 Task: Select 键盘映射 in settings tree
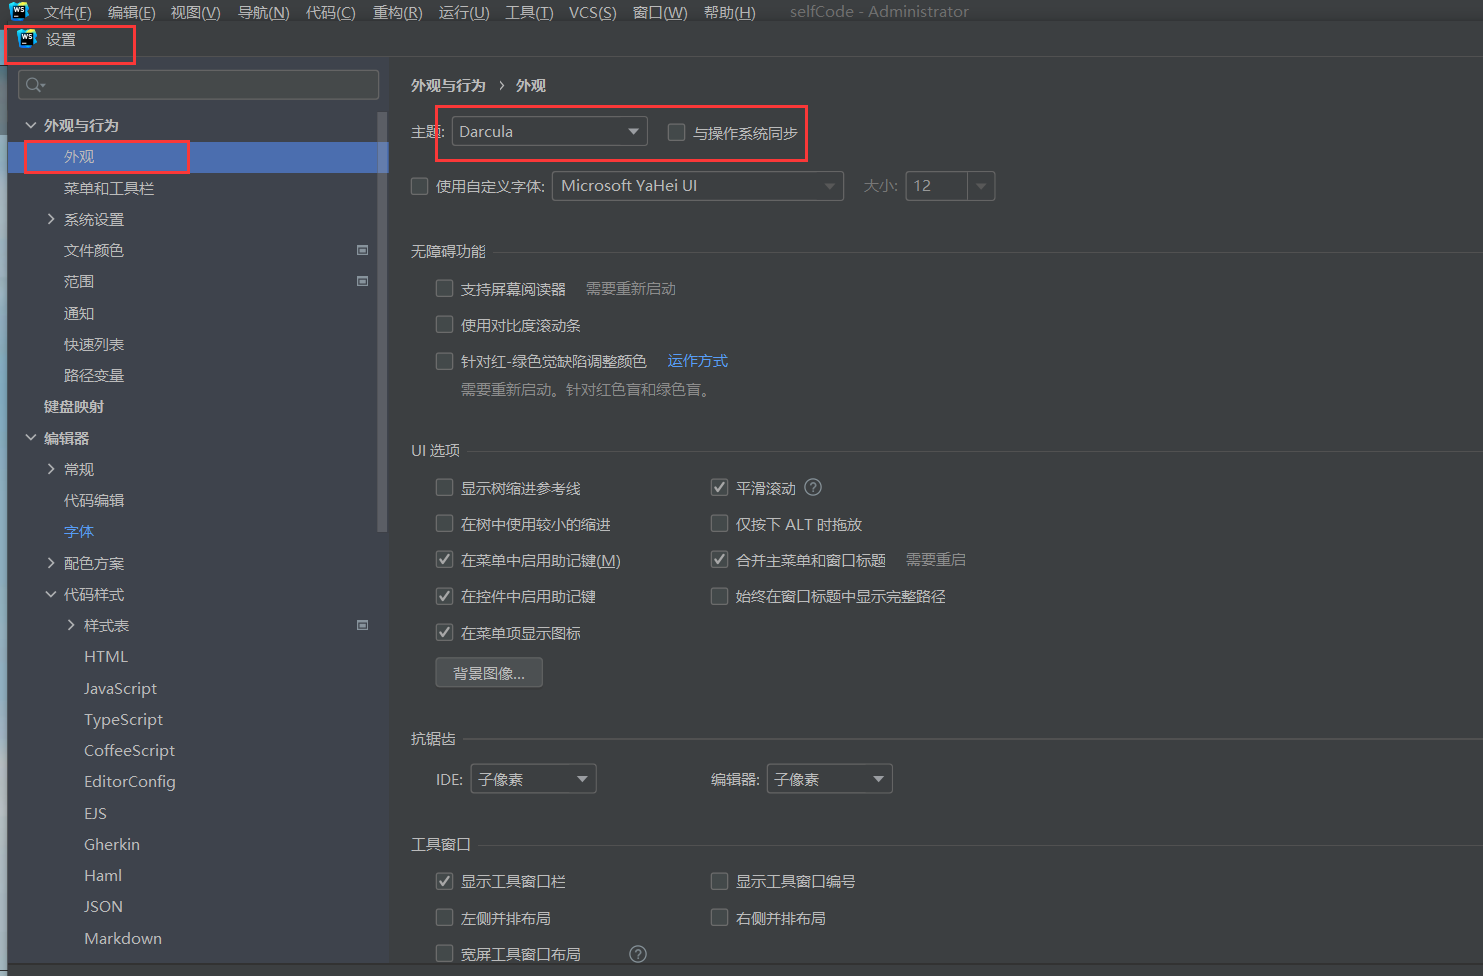point(74,407)
